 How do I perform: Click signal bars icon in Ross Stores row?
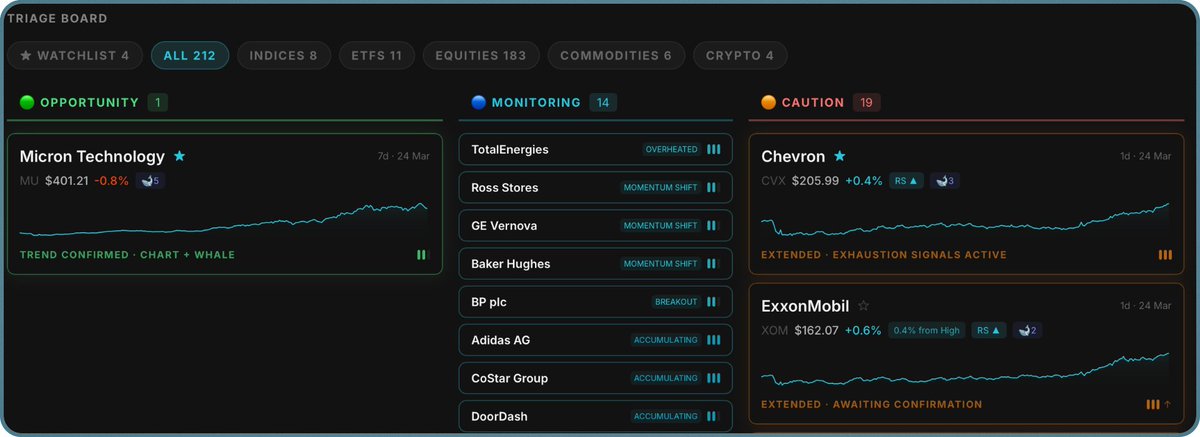(x=712, y=187)
